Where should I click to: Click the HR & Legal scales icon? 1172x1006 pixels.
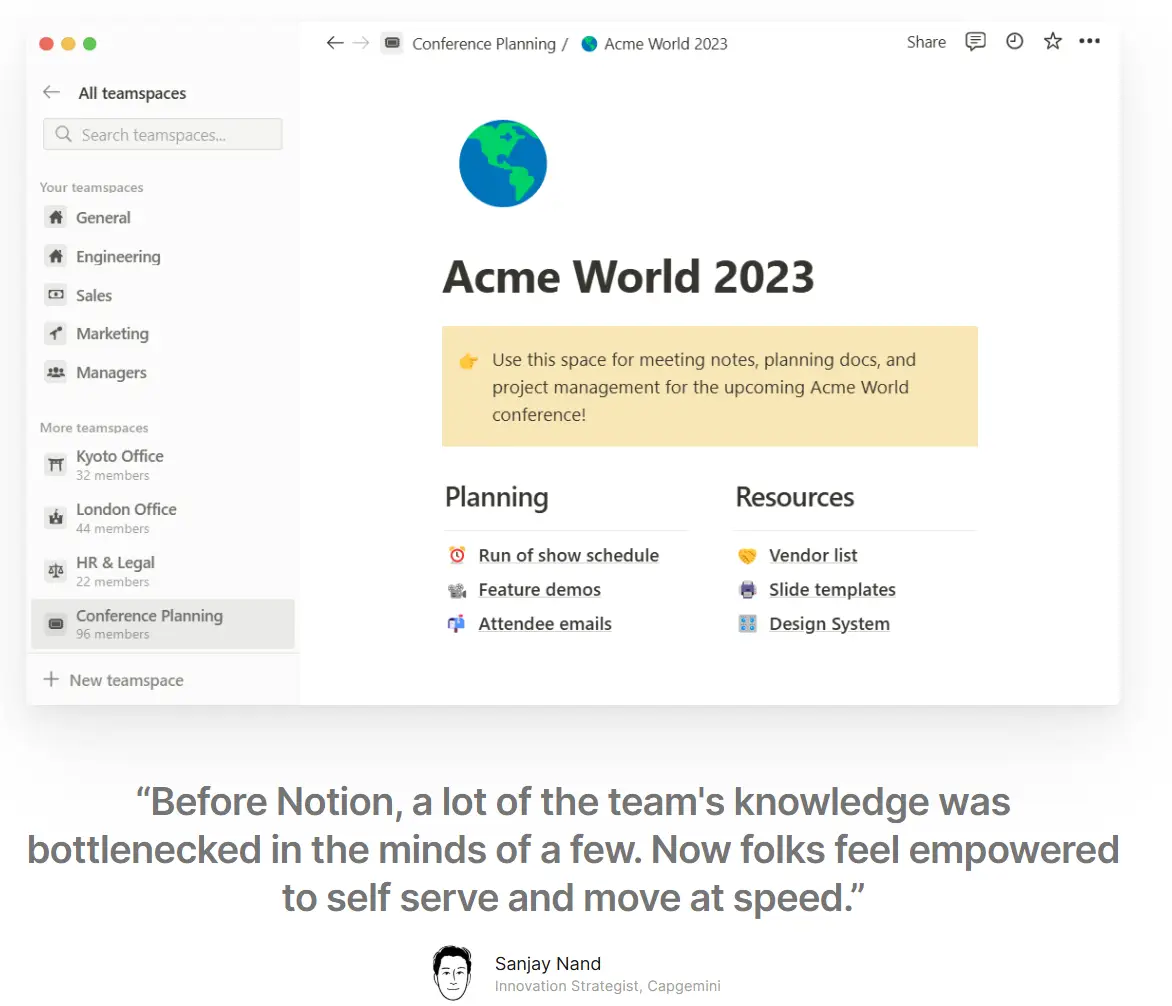pos(56,570)
